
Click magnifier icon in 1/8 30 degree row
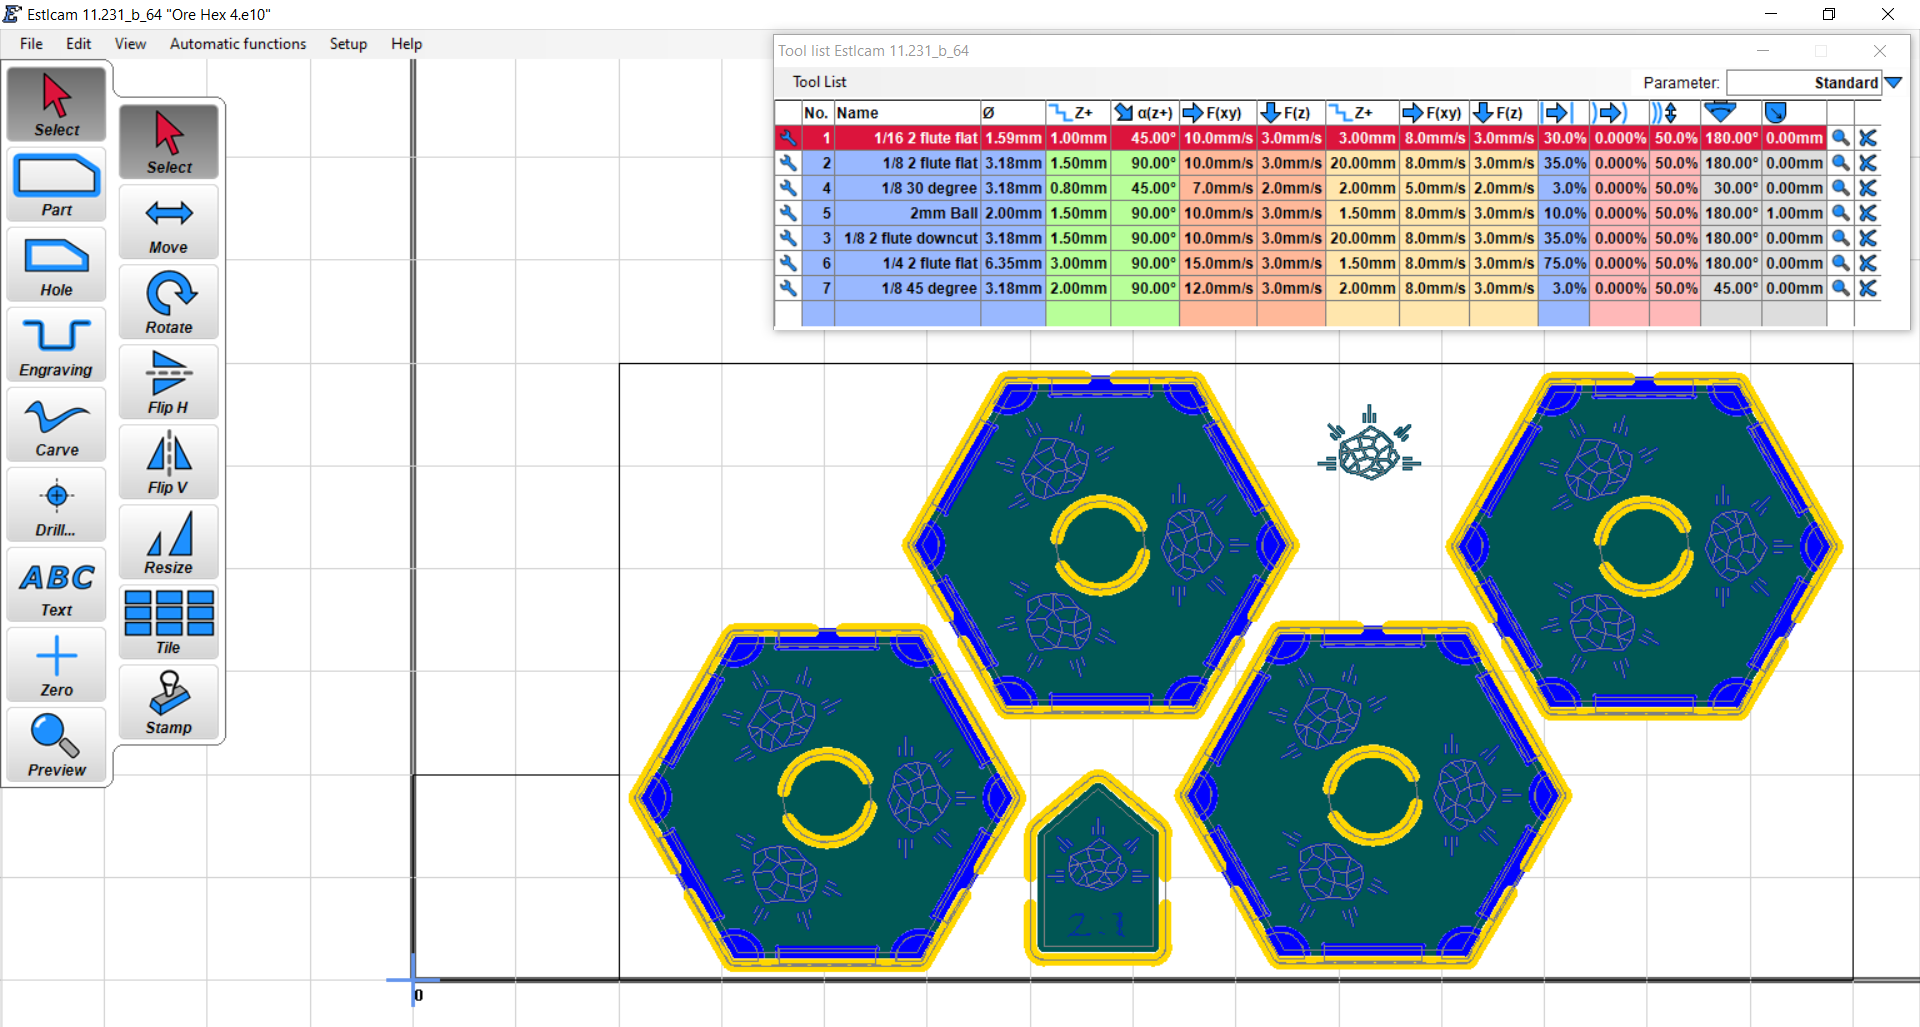(1840, 188)
